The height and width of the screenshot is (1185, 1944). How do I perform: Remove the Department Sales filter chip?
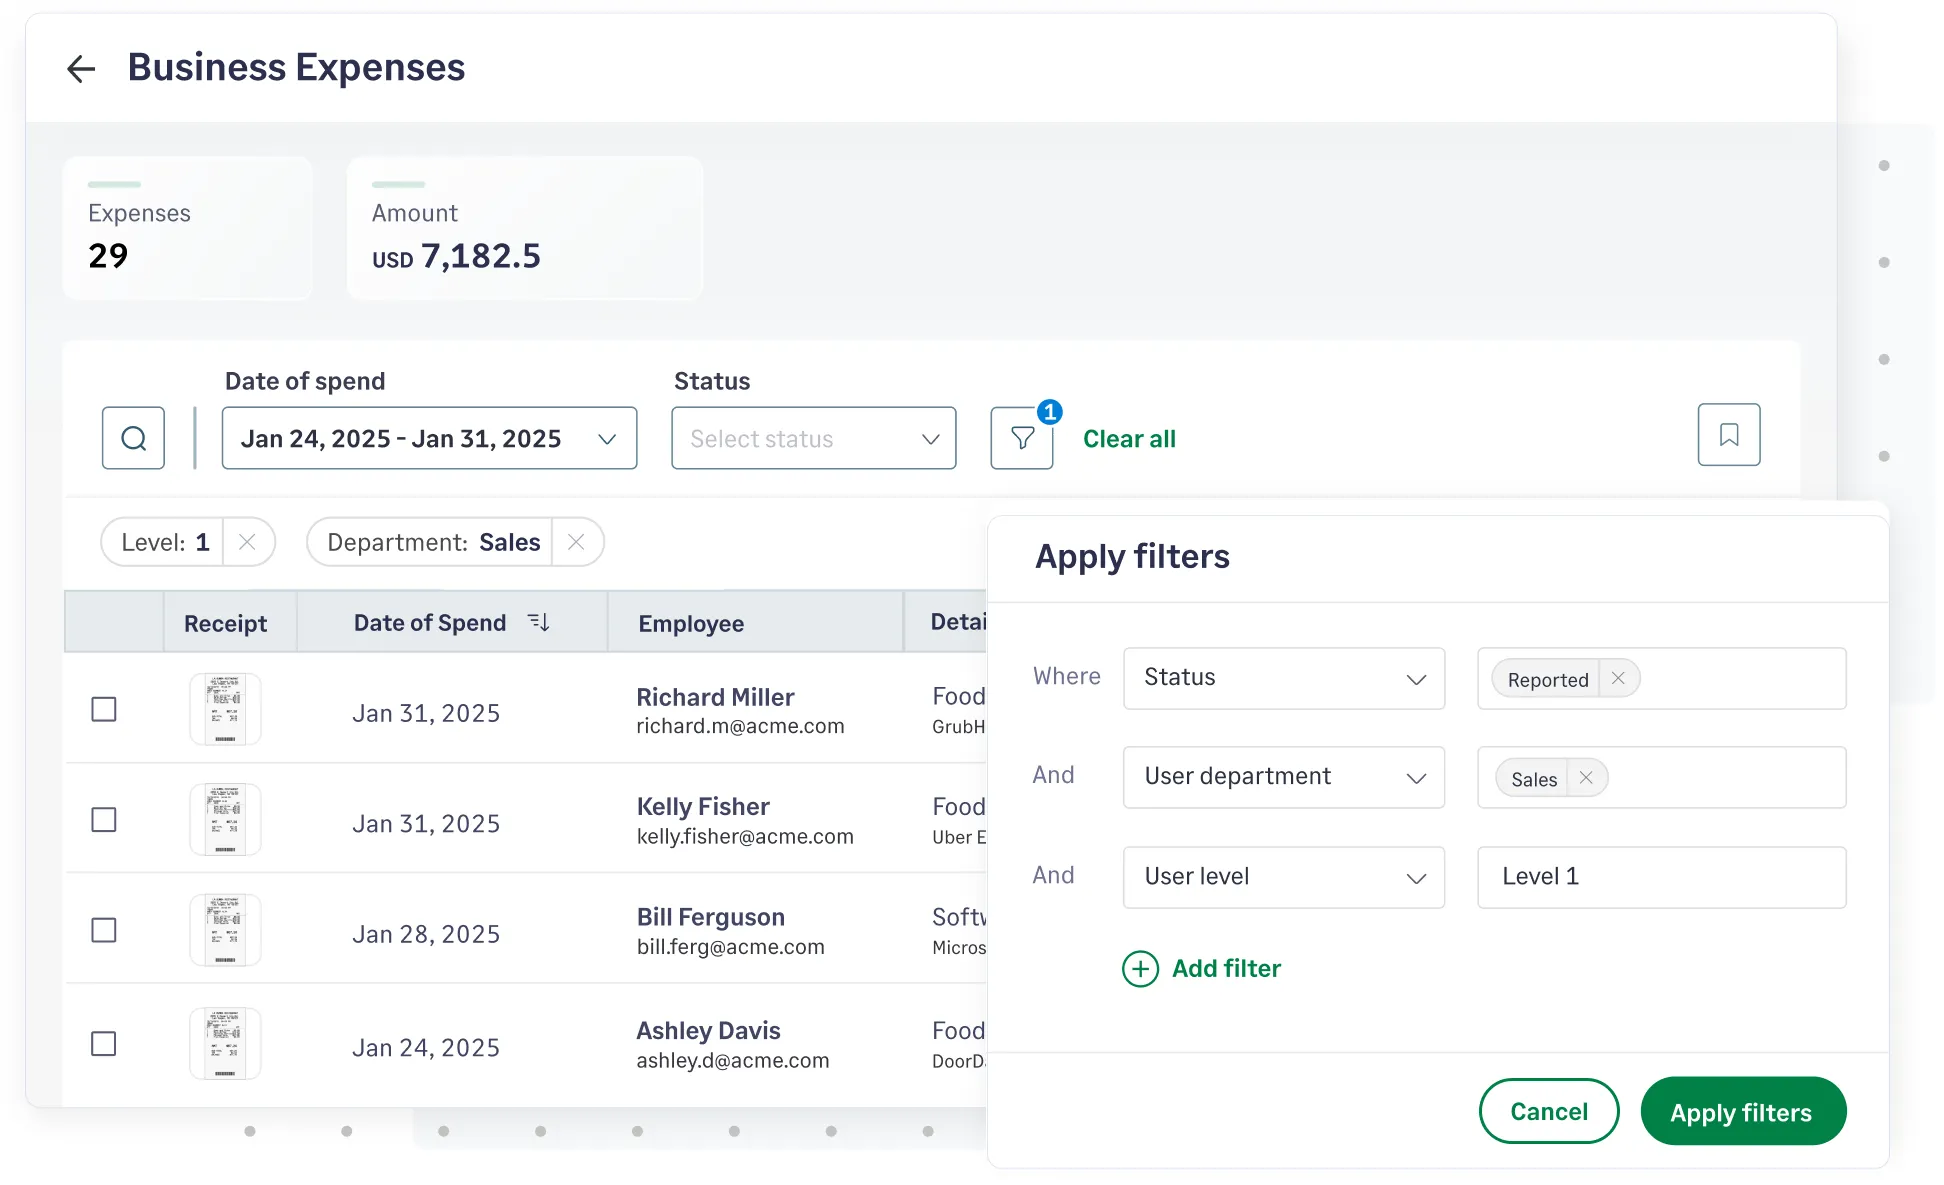coord(576,542)
